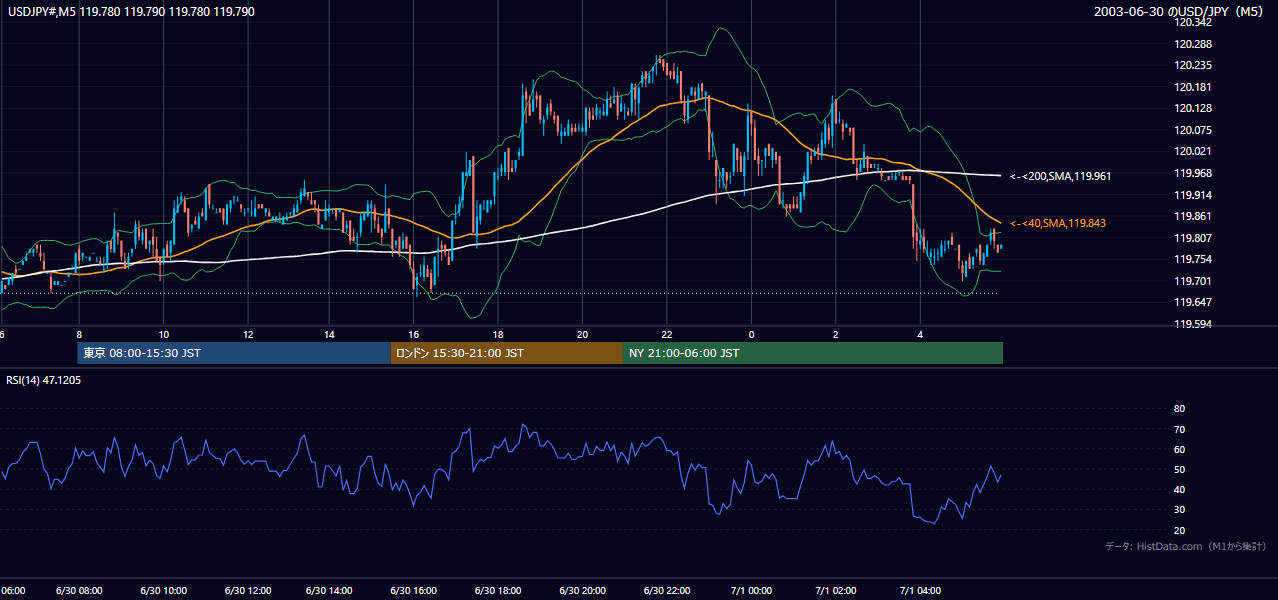Click hour label 12 under the price chart
The image size is (1278, 600).
[x=247, y=335]
